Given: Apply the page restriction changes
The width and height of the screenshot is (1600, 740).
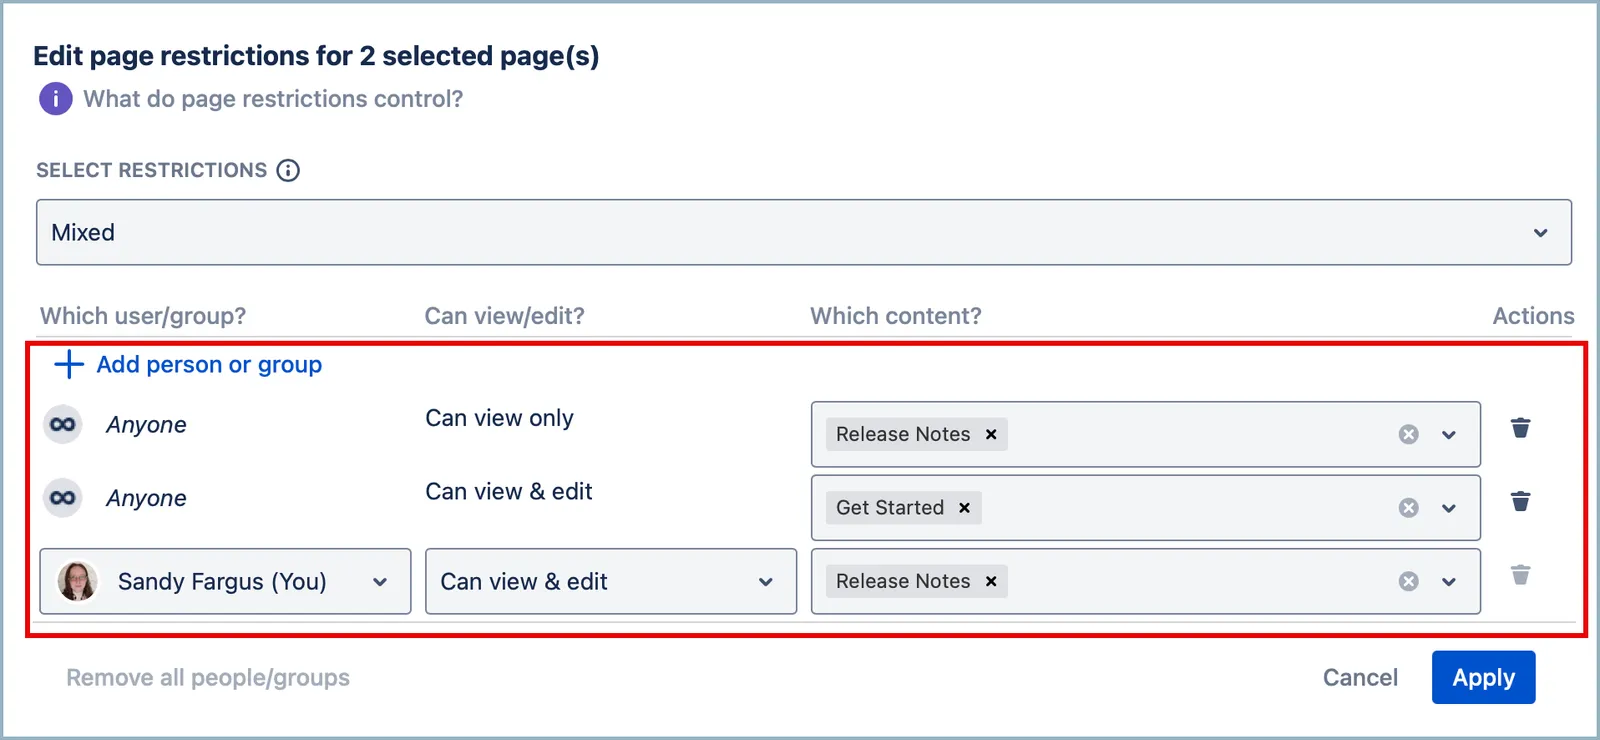Looking at the screenshot, I should click(1483, 677).
